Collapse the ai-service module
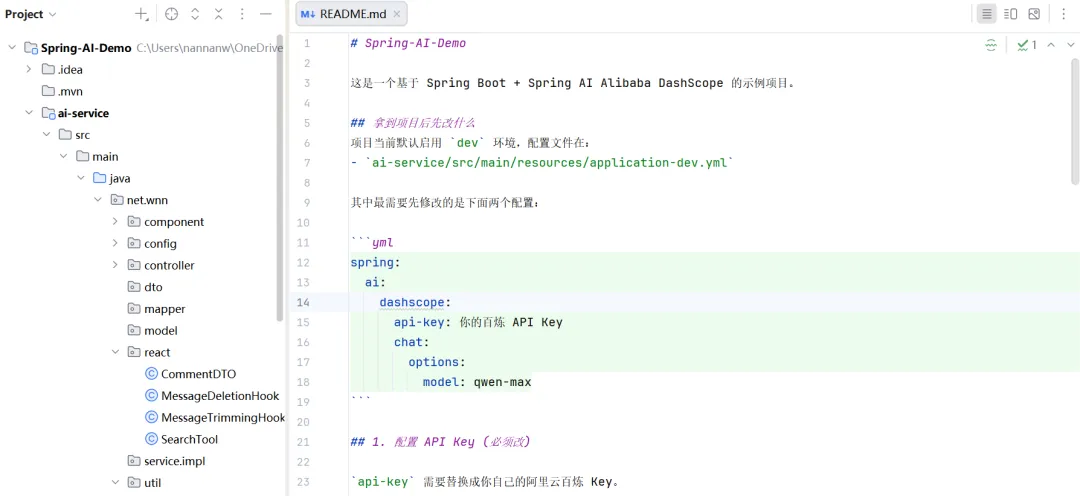Screen dimensions: 1080x496 (28, 113)
